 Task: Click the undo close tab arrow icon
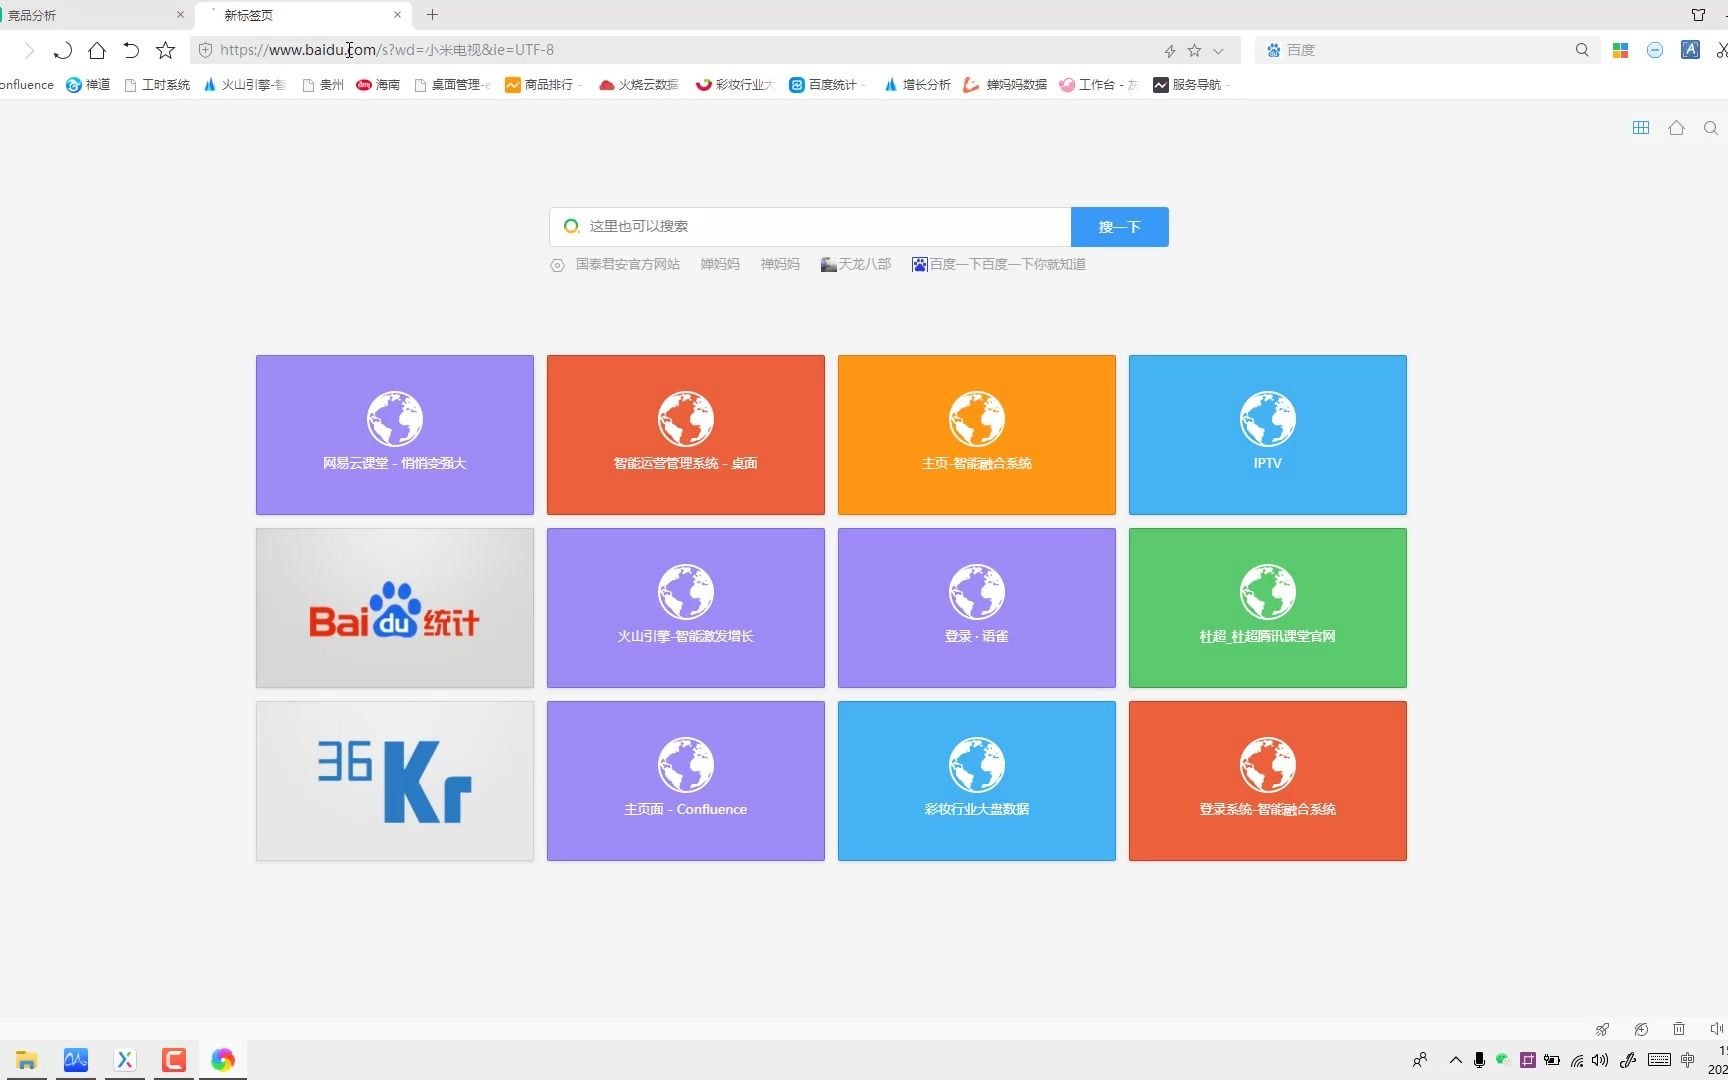[x=131, y=50]
